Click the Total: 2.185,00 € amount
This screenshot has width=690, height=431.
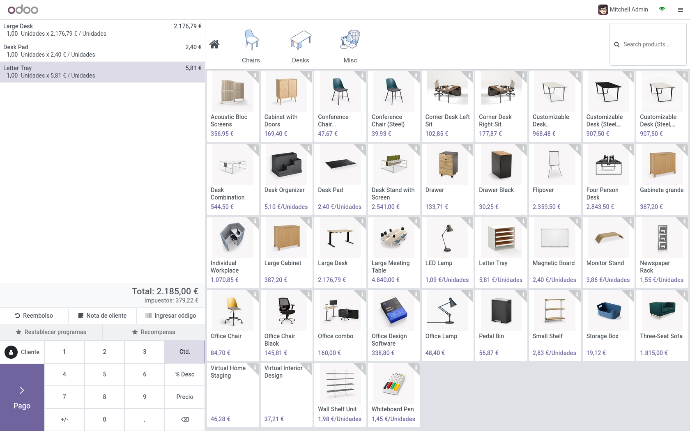pyautogui.click(x=165, y=291)
